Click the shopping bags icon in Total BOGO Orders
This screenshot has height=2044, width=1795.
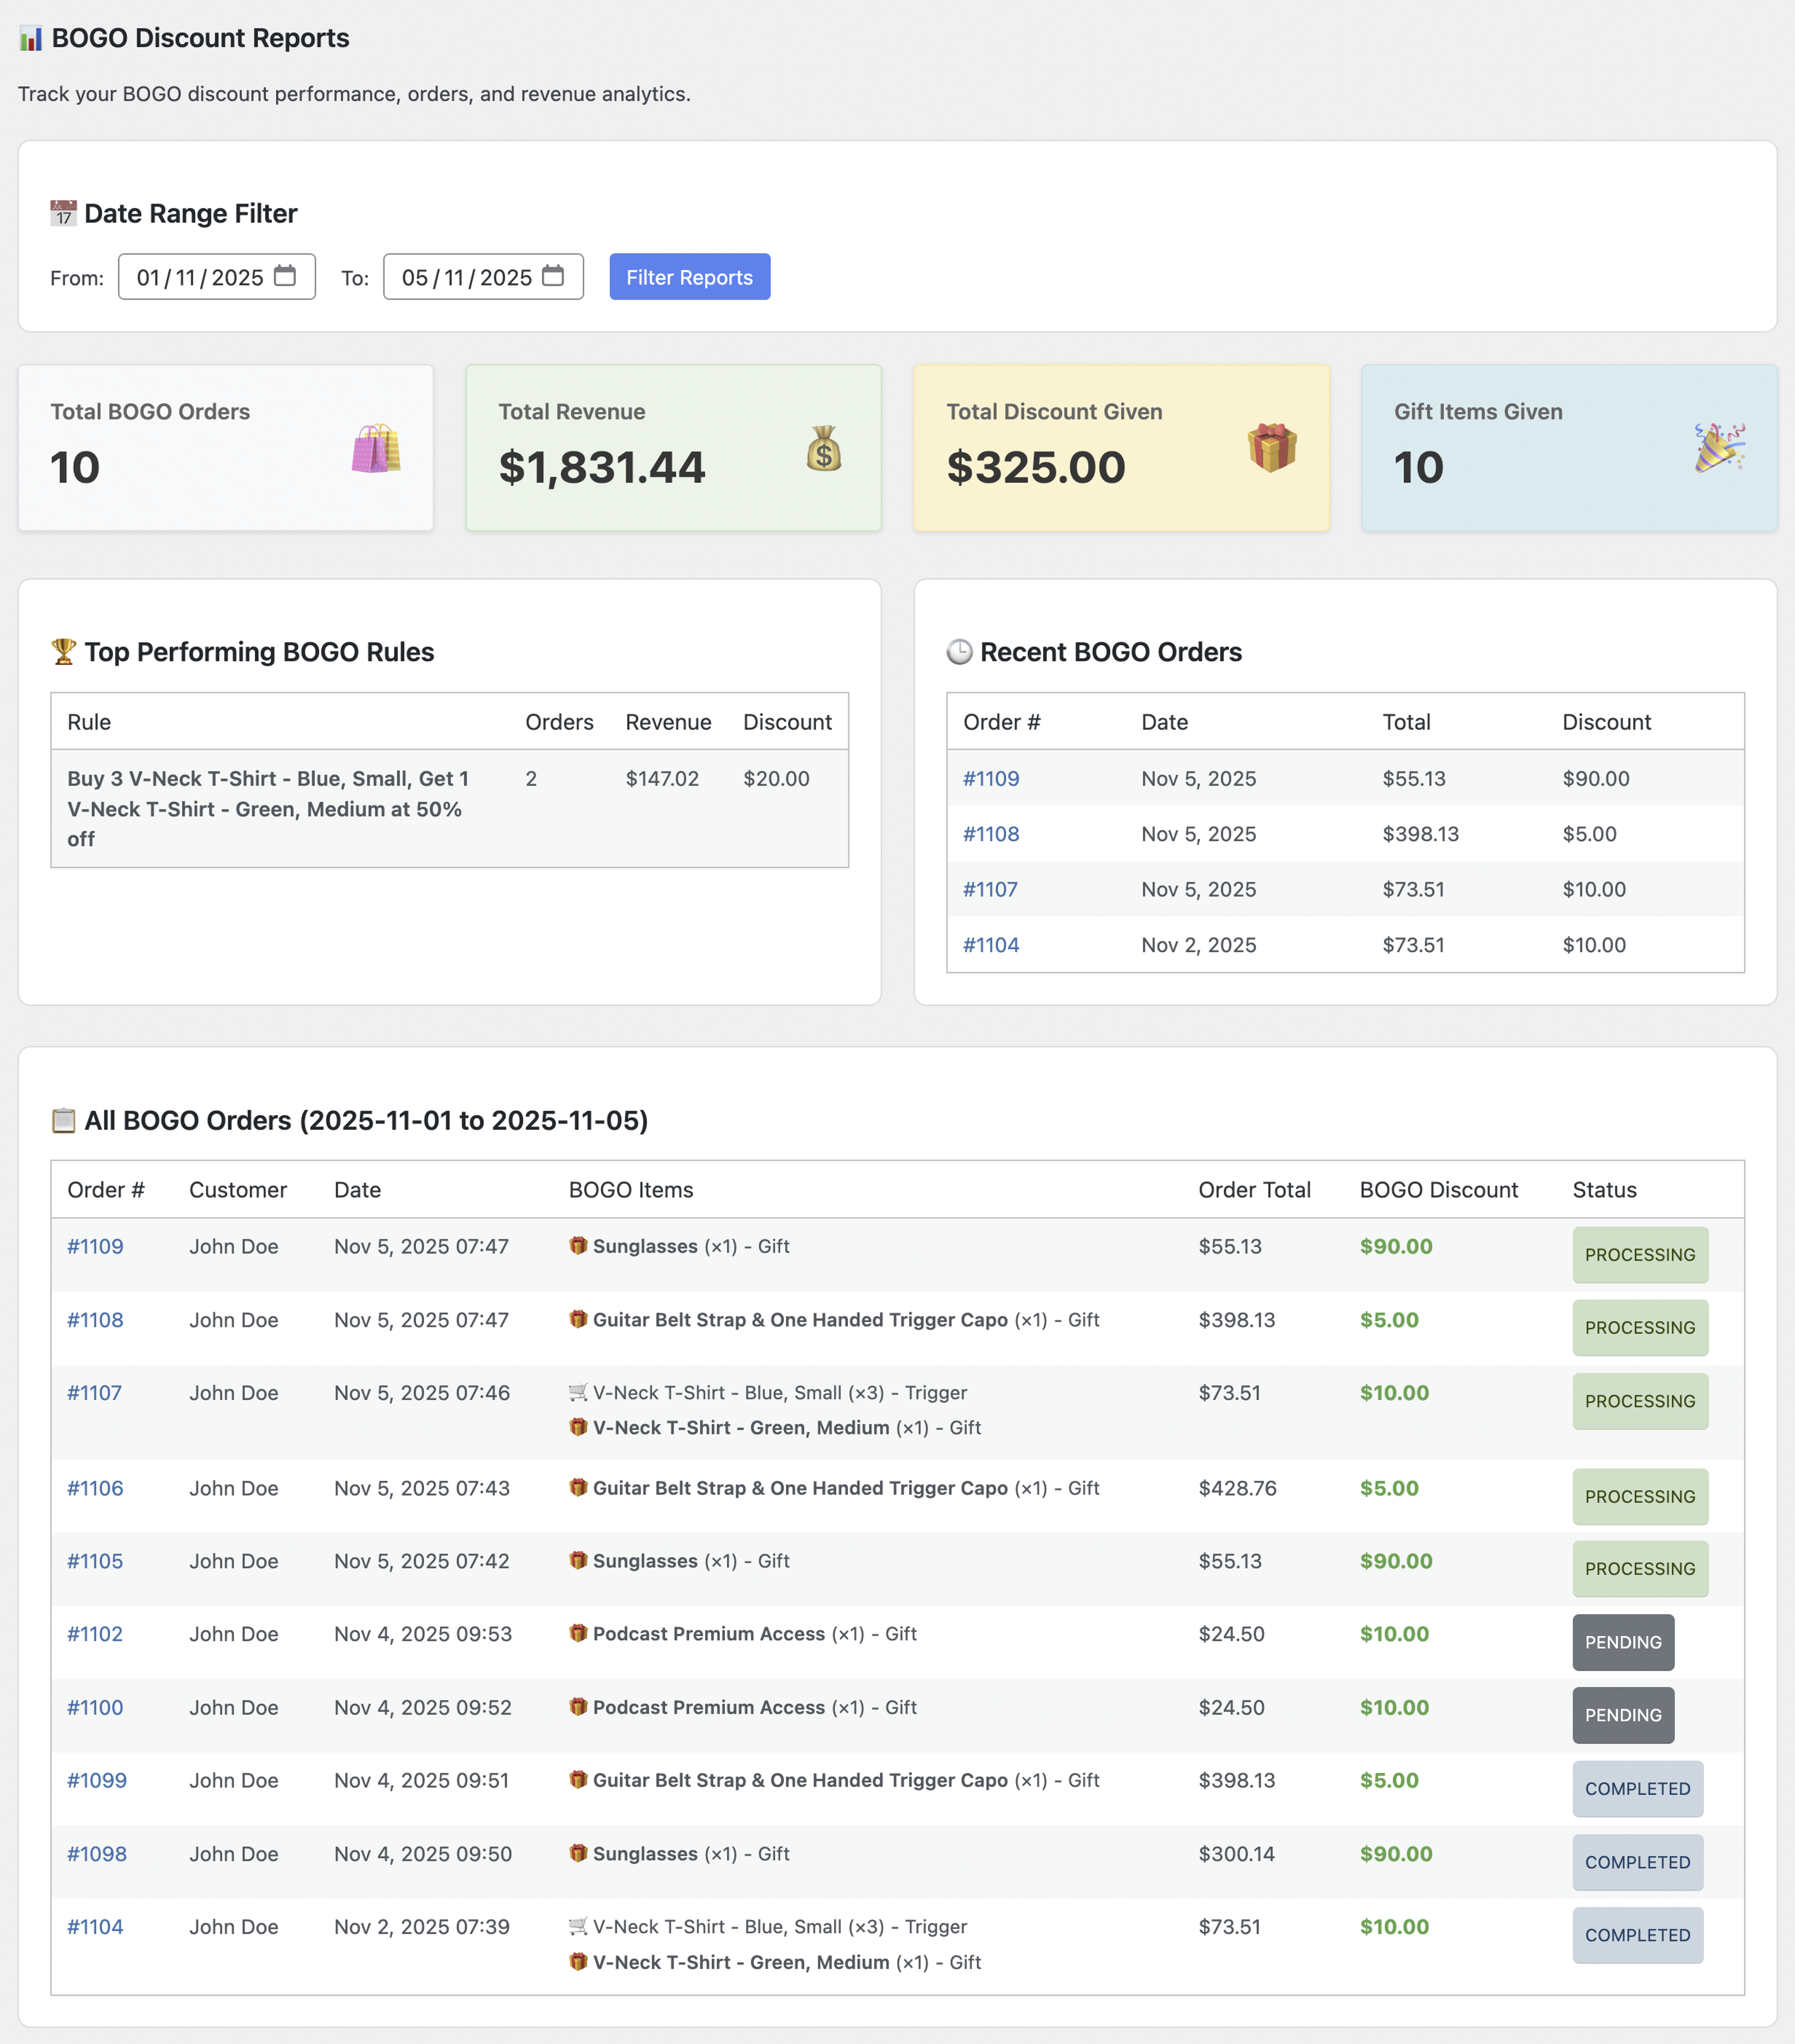pos(376,448)
